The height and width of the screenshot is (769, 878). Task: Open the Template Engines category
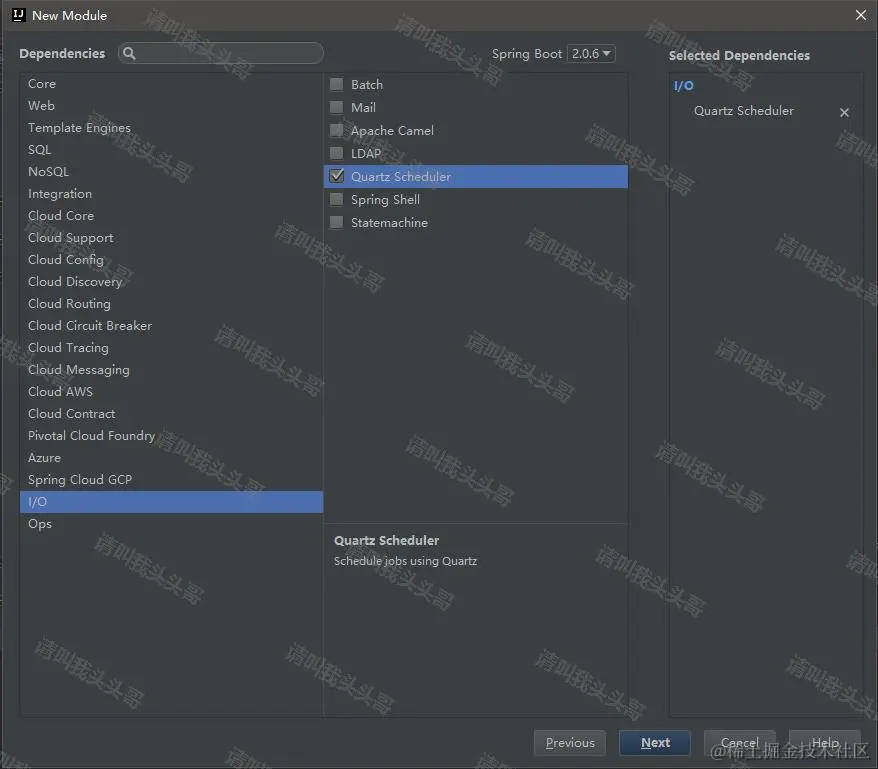[x=171, y=128]
